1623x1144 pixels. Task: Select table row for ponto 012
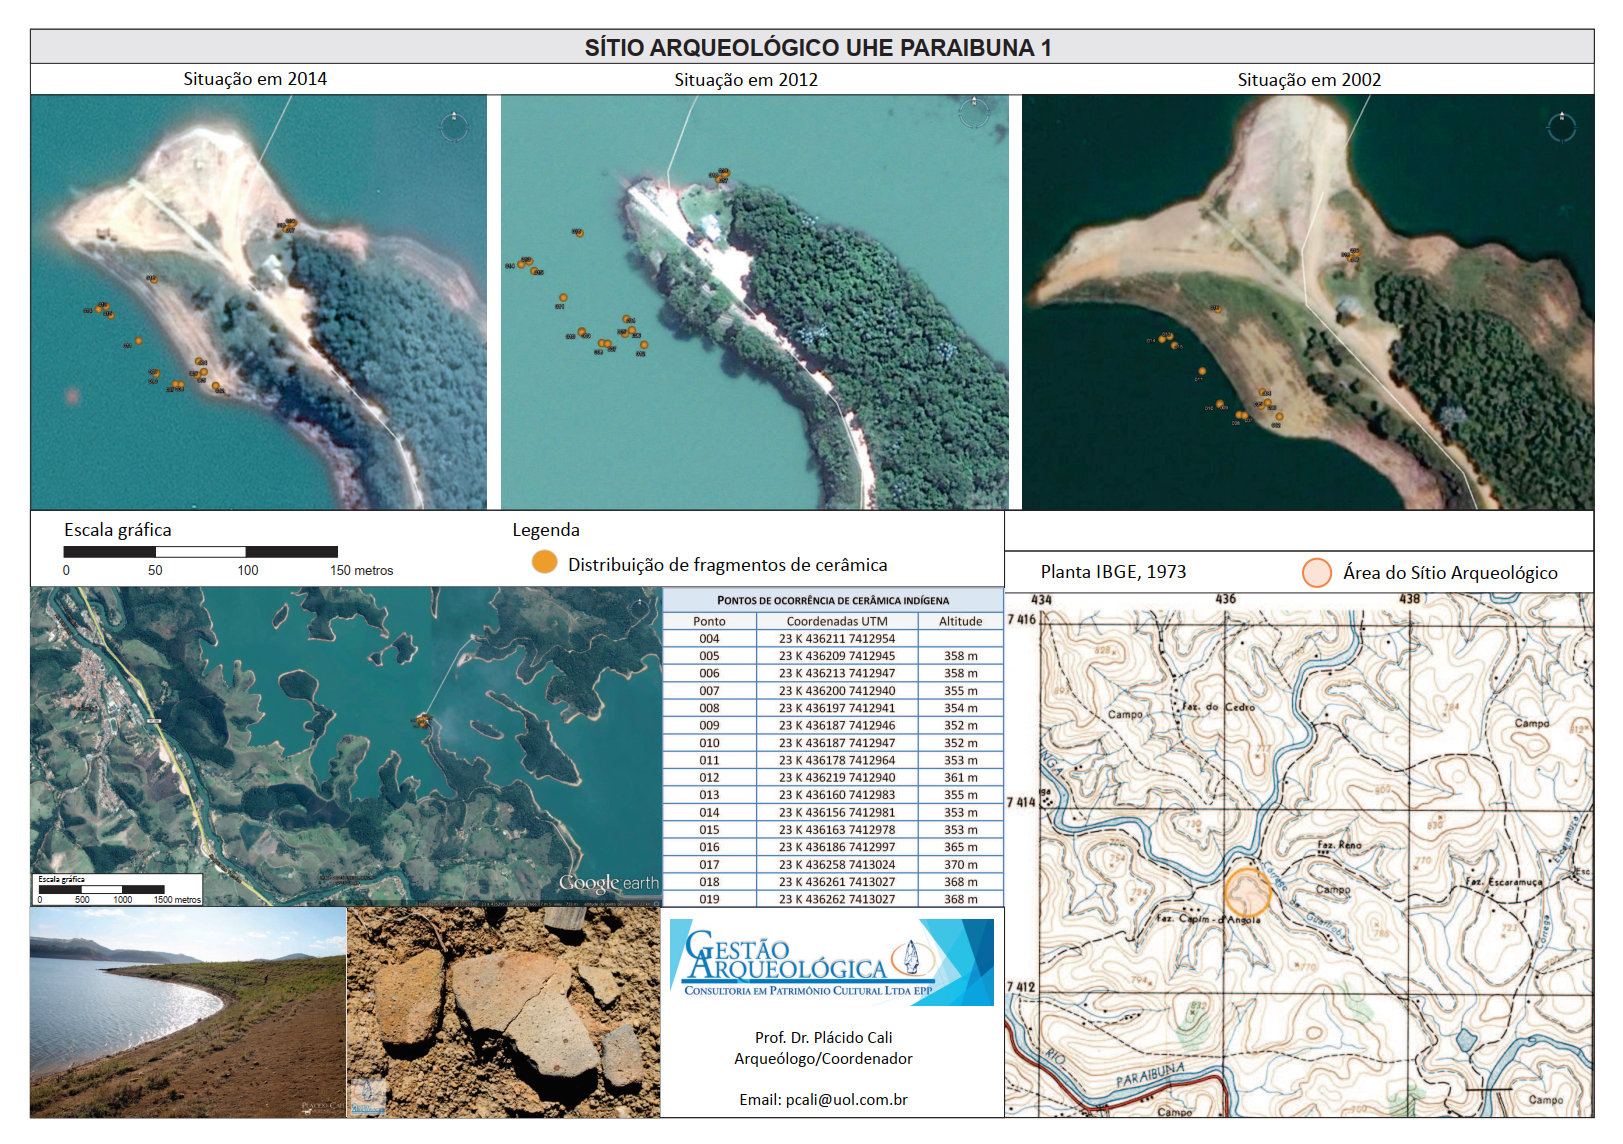click(x=832, y=777)
